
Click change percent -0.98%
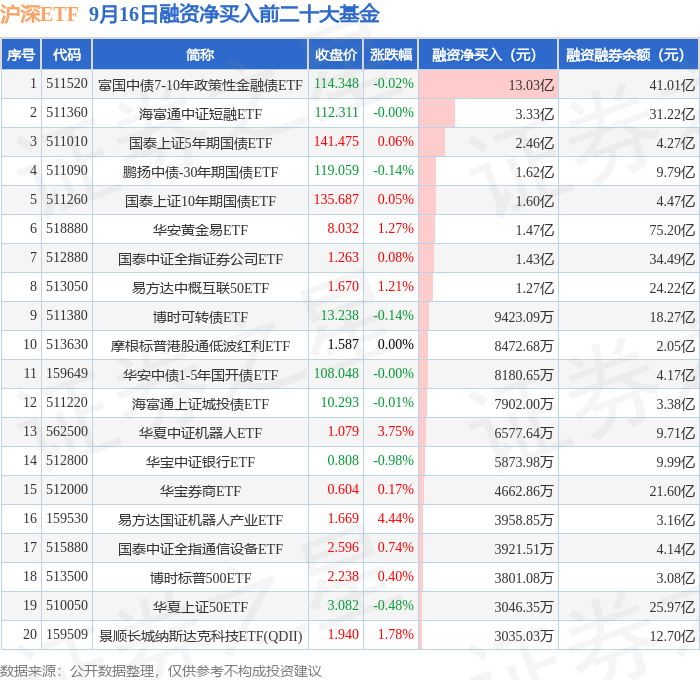(393, 461)
